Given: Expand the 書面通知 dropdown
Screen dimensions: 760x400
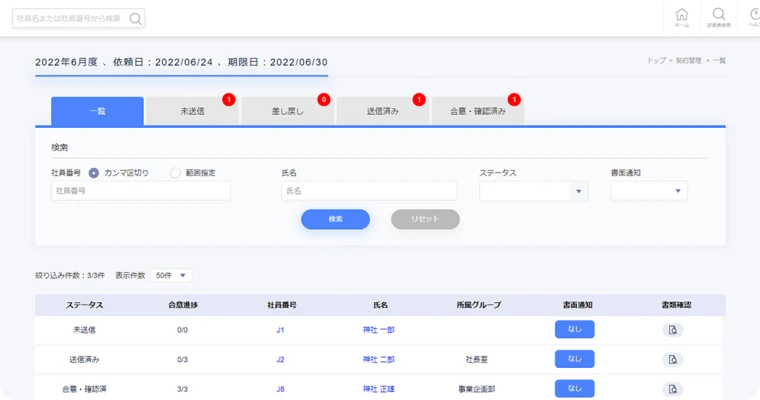Looking at the screenshot, I should [678, 191].
